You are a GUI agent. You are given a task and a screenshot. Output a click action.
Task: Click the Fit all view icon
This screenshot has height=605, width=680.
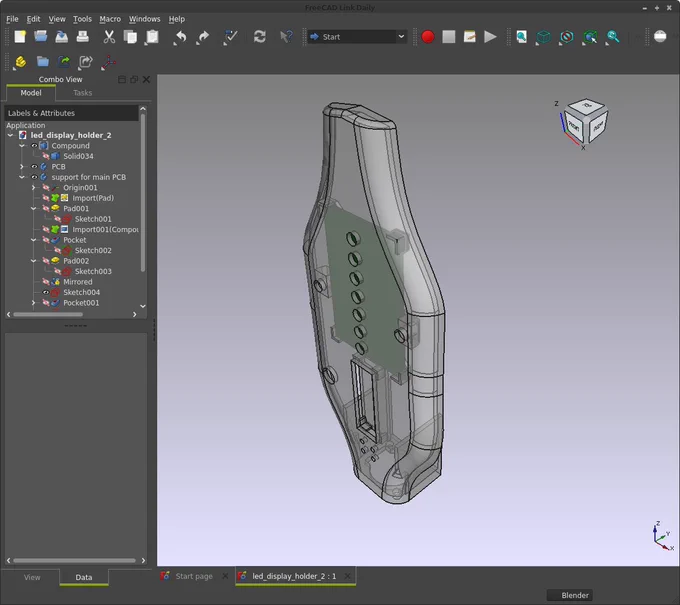[x=522, y=37]
